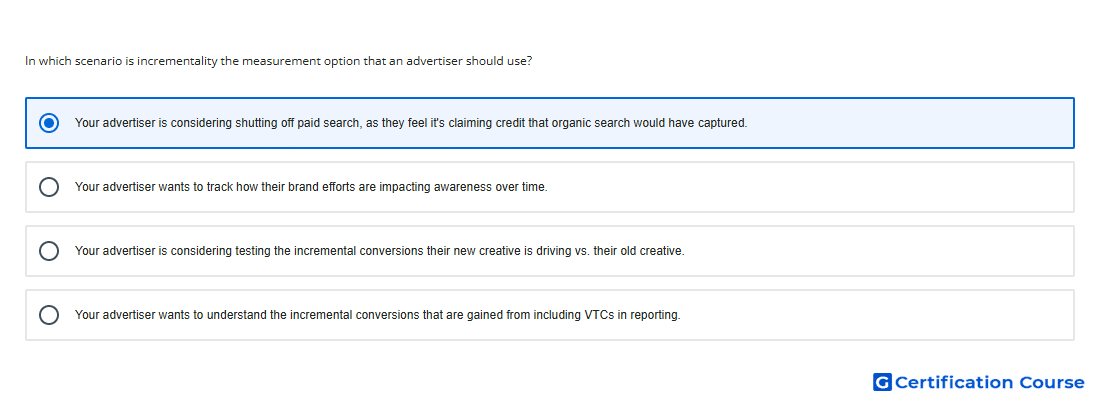
Task: Choose the new creative vs. old creative radio
Action: point(49,251)
